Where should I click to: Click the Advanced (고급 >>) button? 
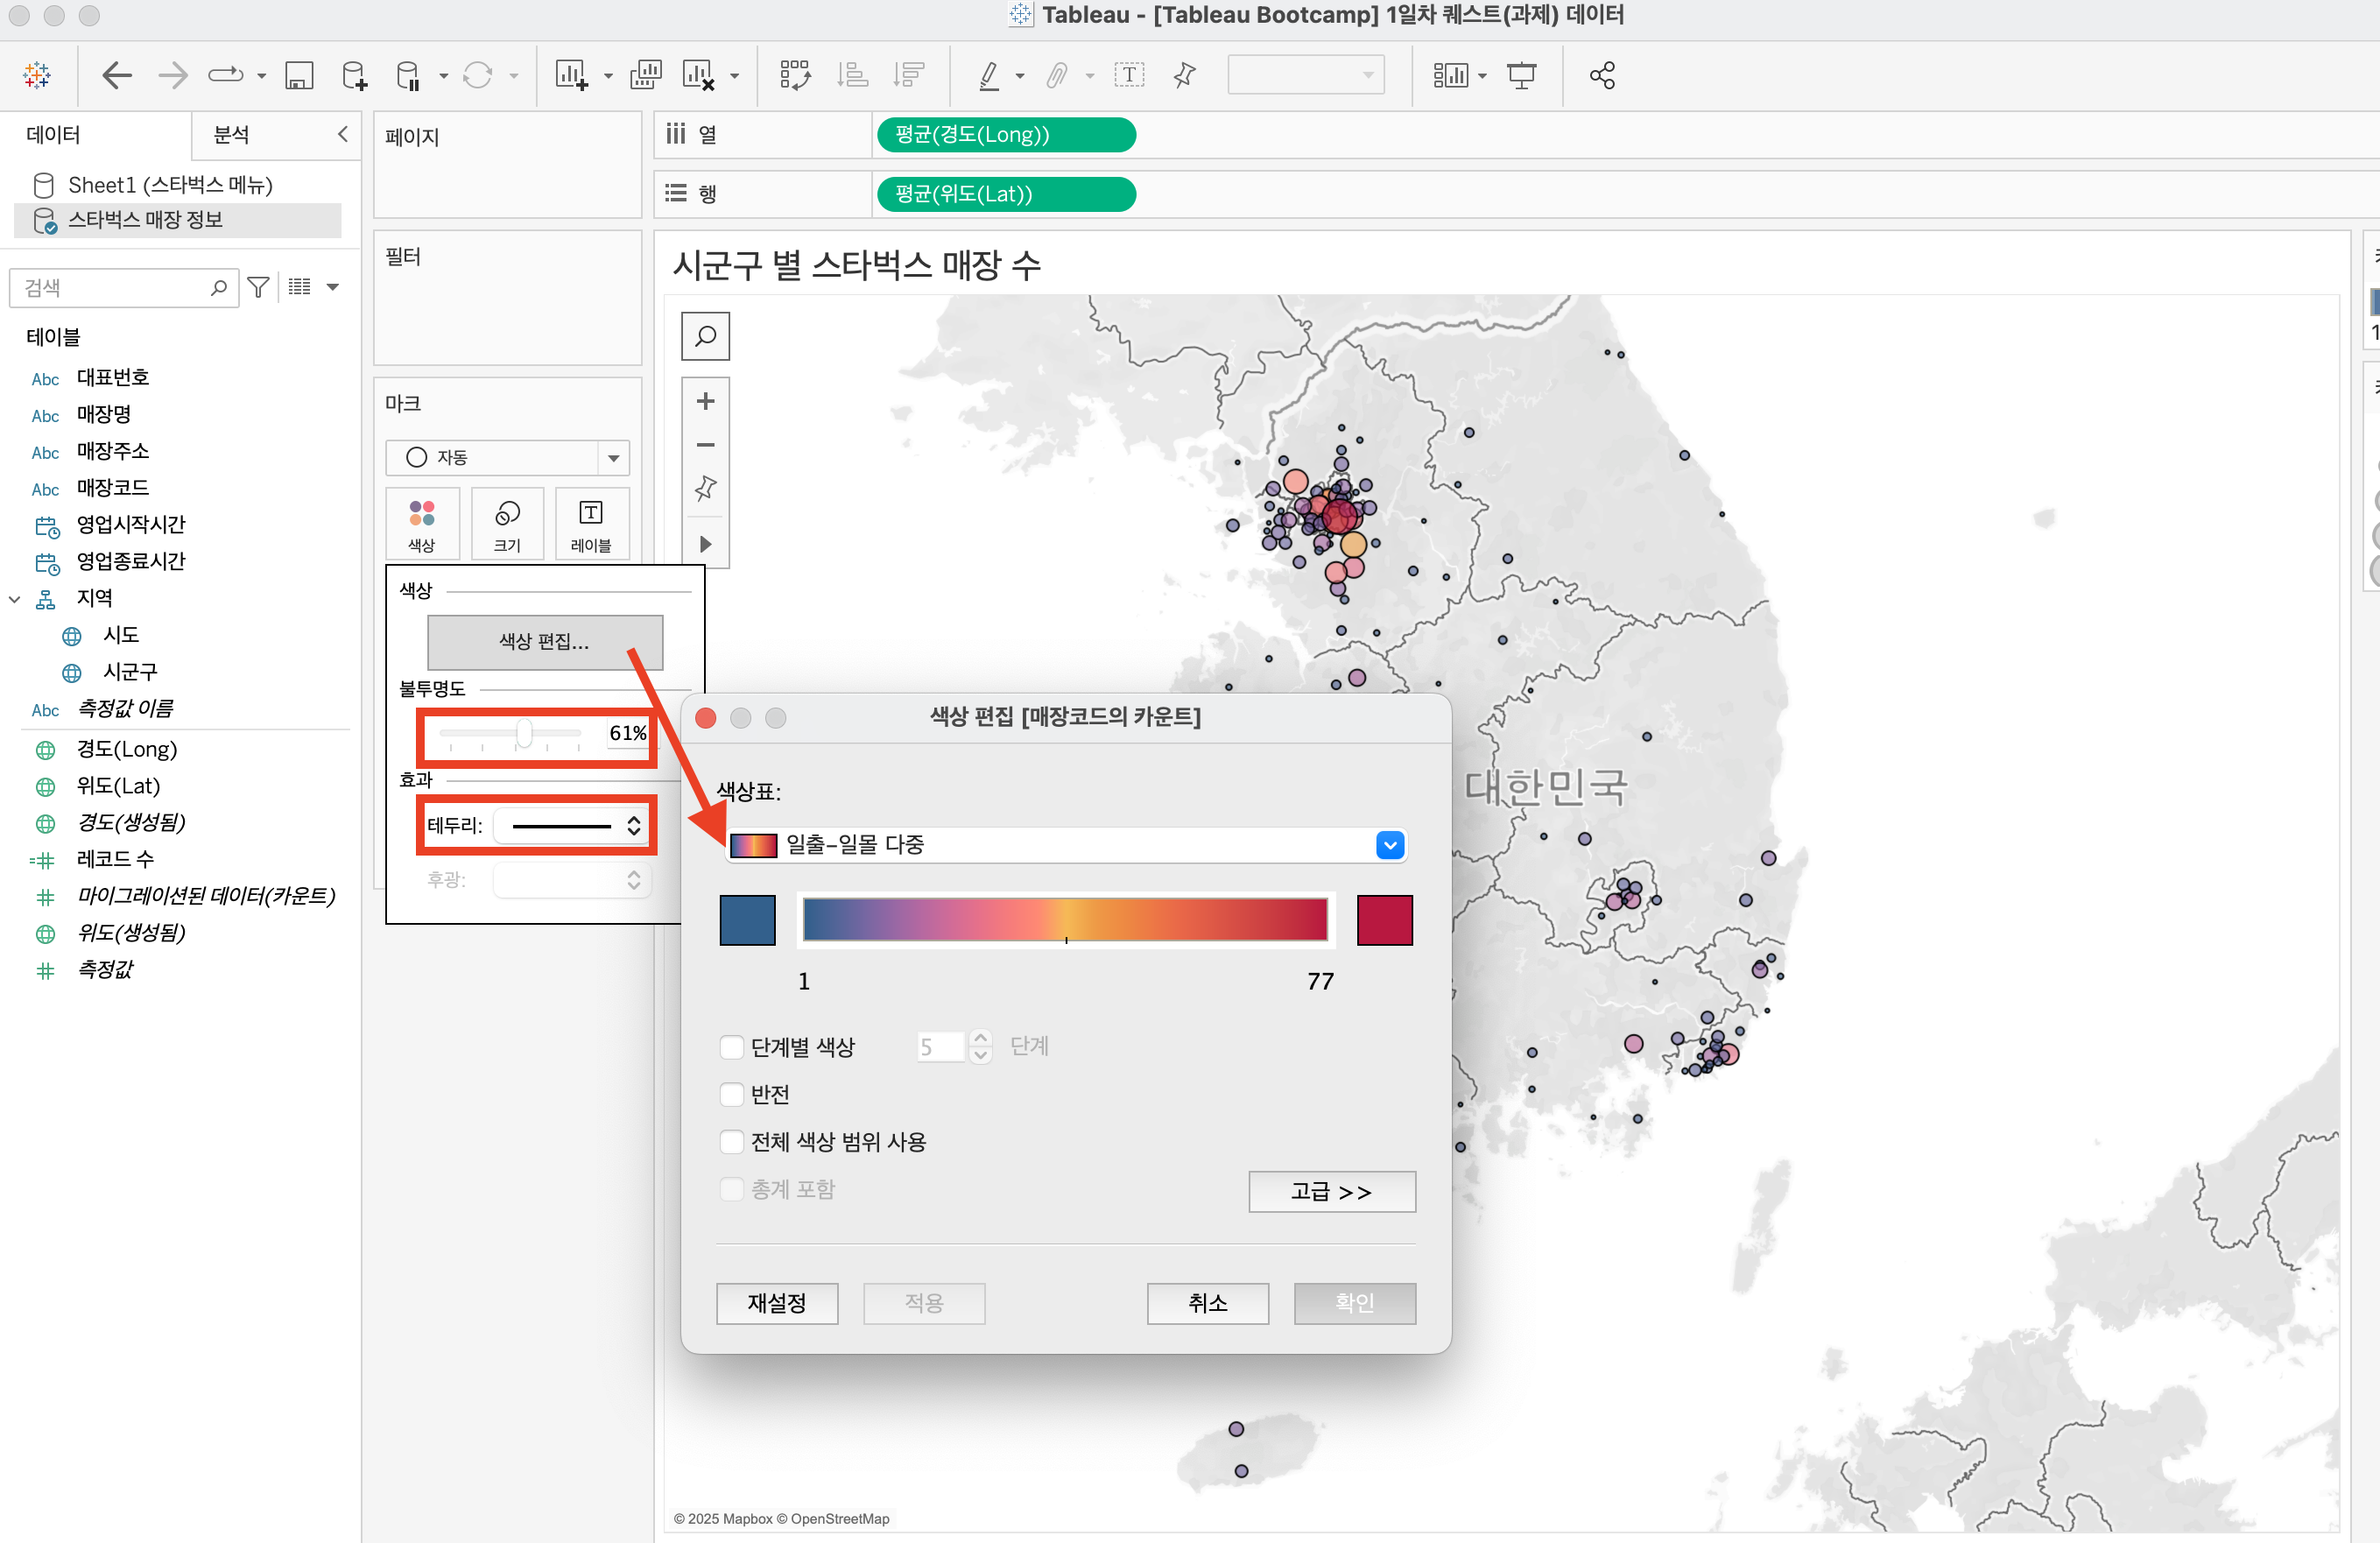click(1331, 1192)
